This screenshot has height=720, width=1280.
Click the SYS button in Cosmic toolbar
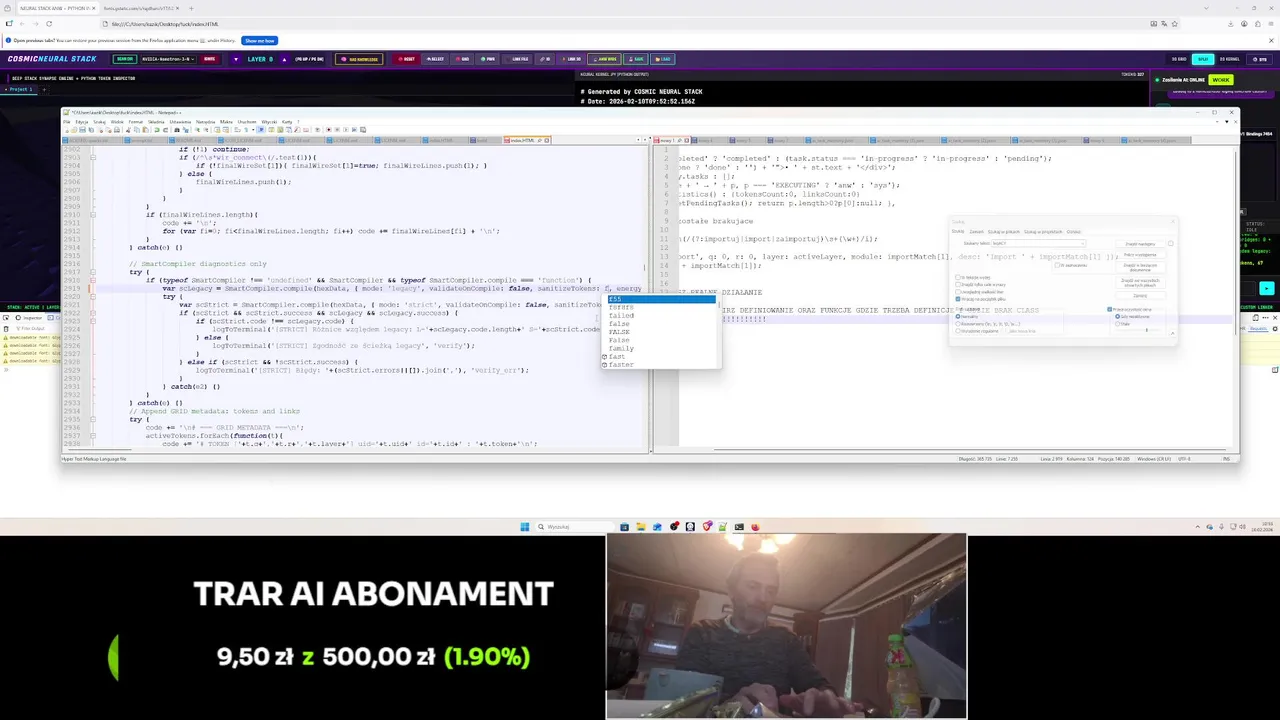click(x=1259, y=59)
